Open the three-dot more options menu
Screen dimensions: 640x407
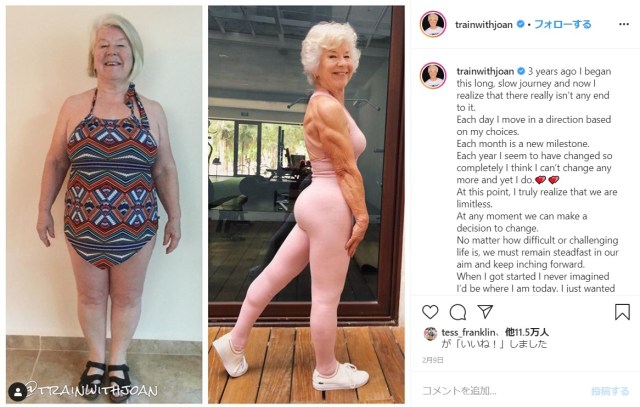click(624, 24)
